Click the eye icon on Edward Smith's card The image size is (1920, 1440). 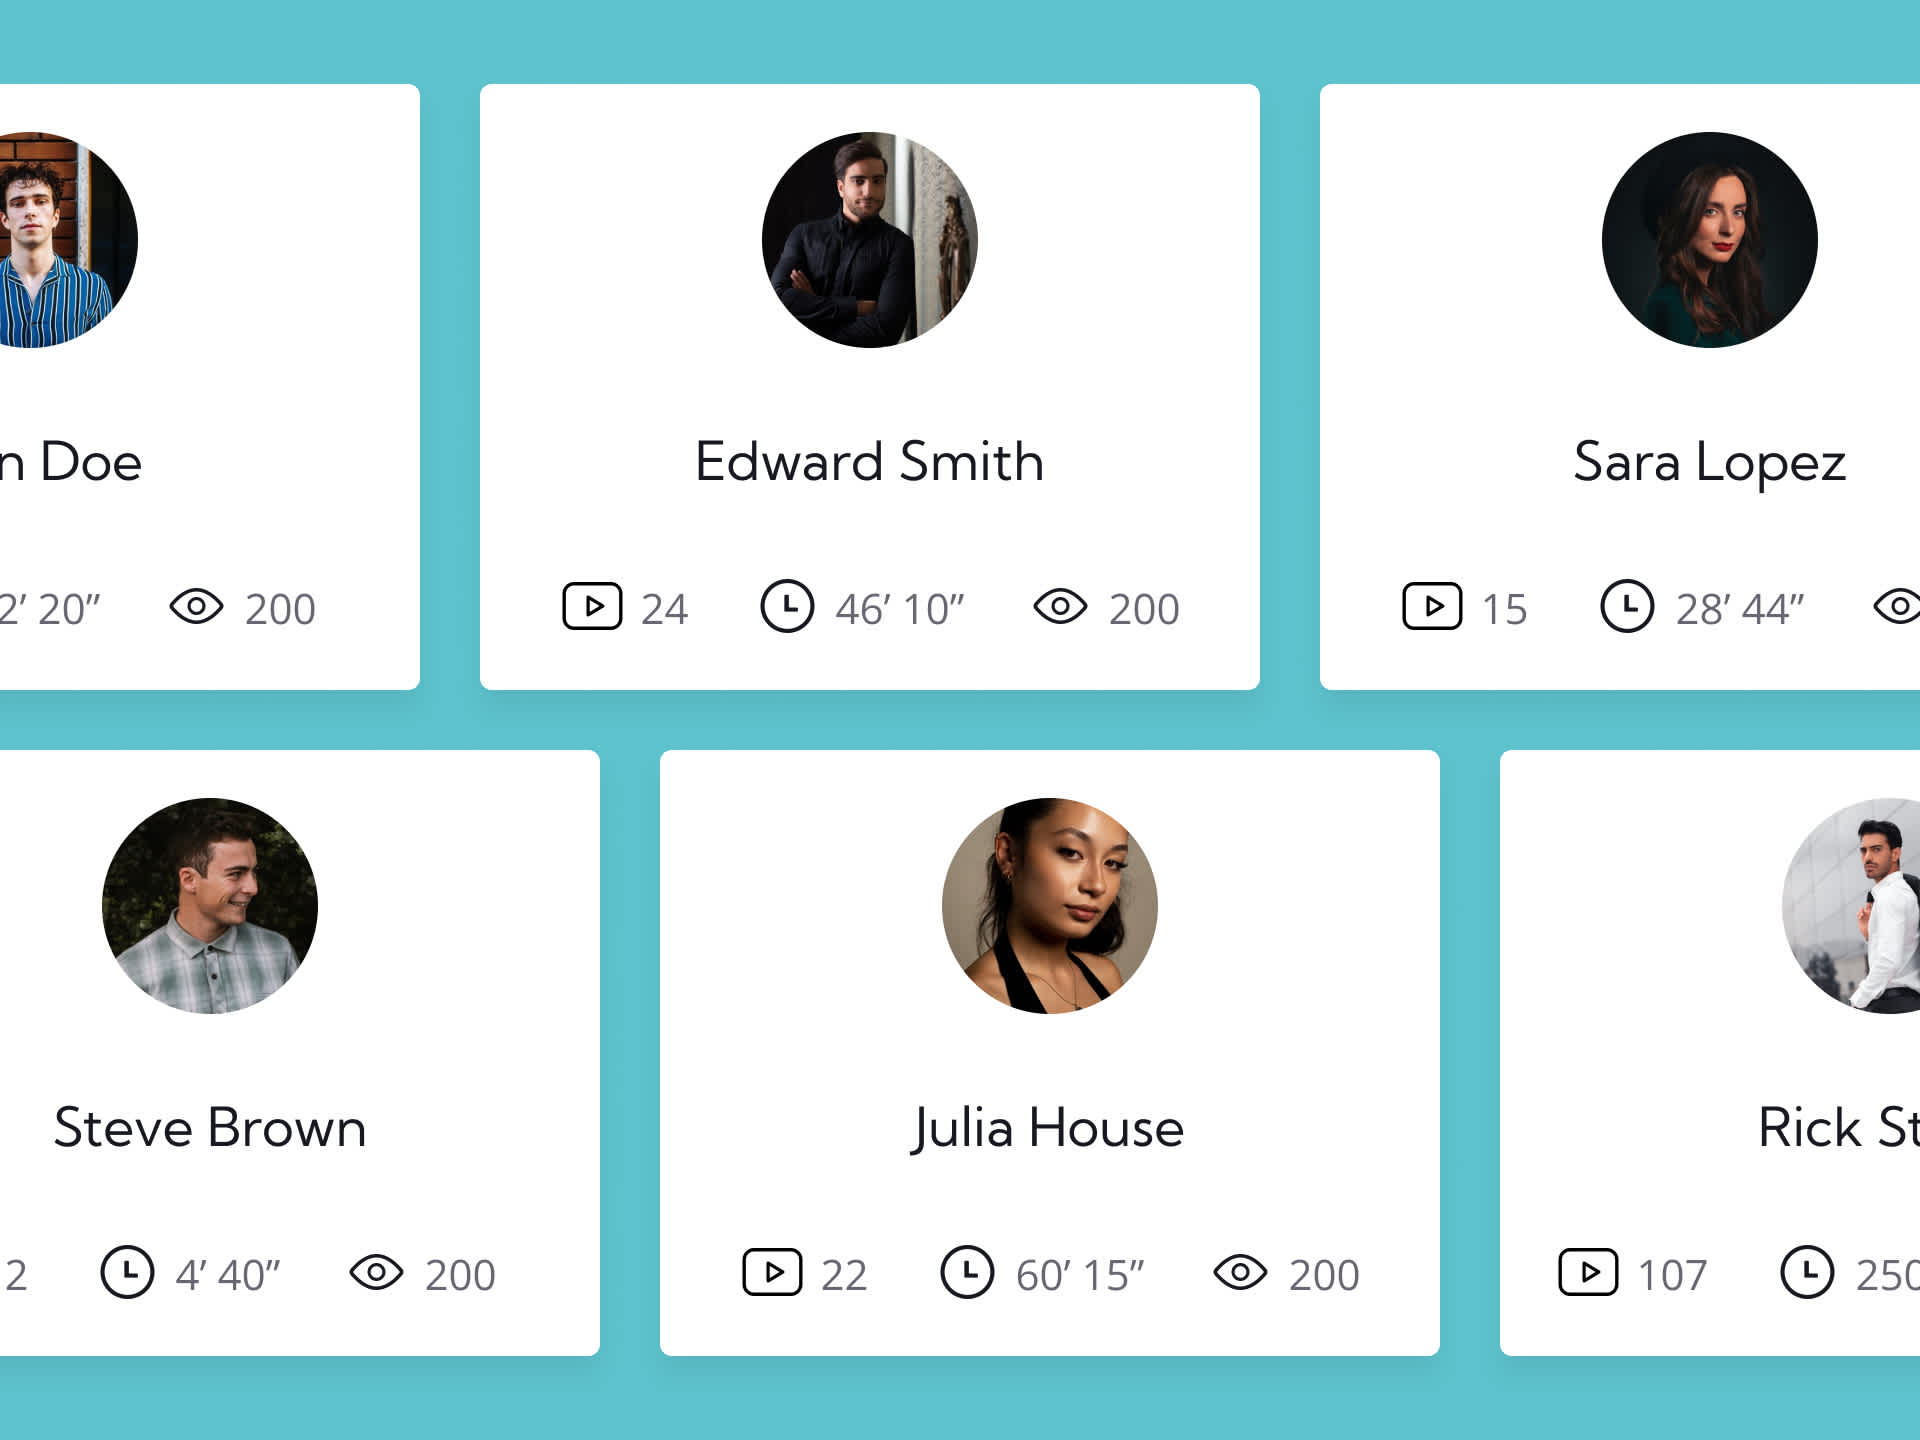[1060, 606]
